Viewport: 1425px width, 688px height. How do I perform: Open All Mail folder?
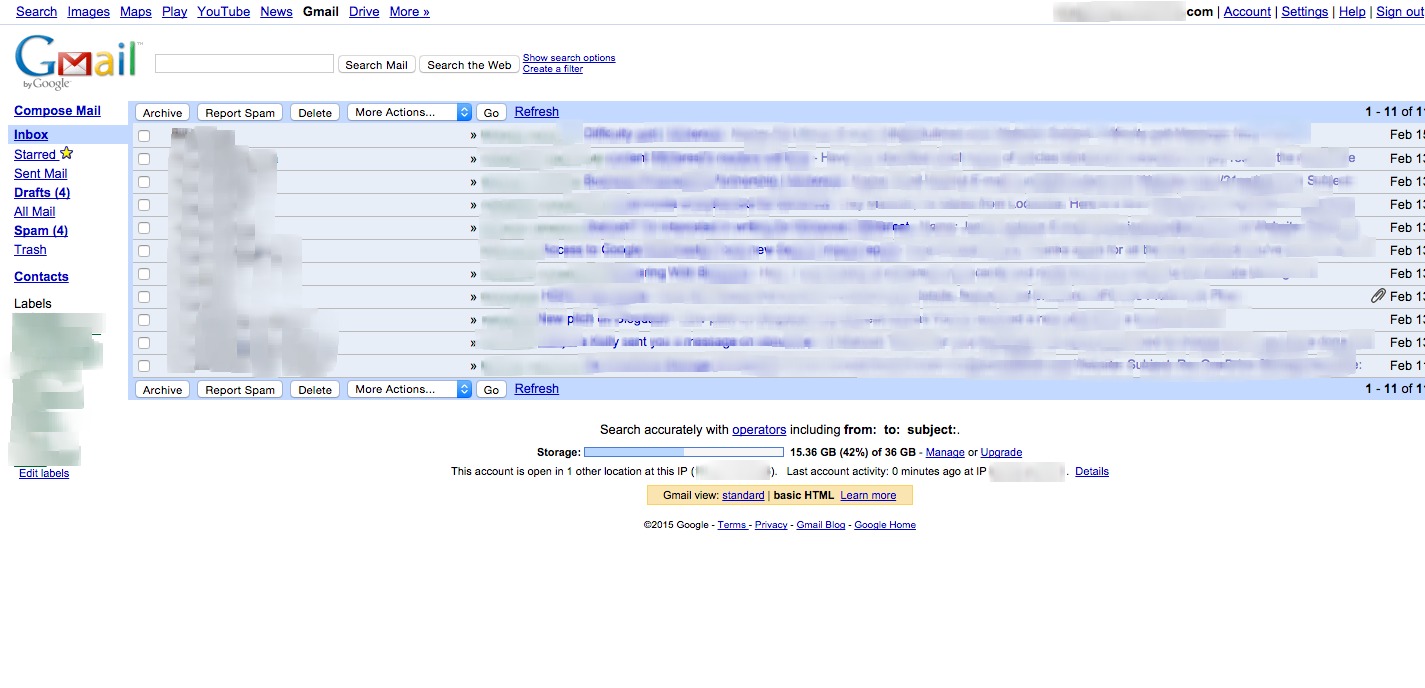pyautogui.click(x=35, y=212)
